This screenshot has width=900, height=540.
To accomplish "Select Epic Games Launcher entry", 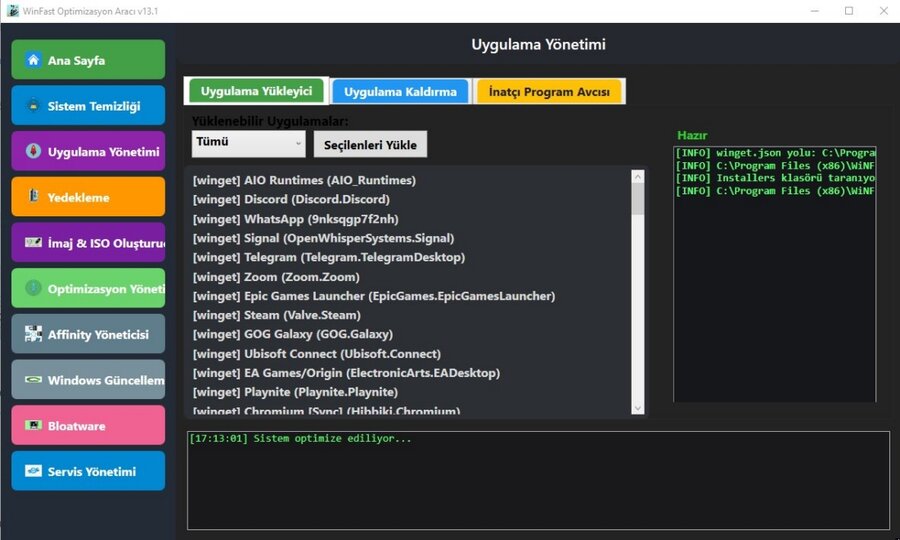I will coord(408,296).
